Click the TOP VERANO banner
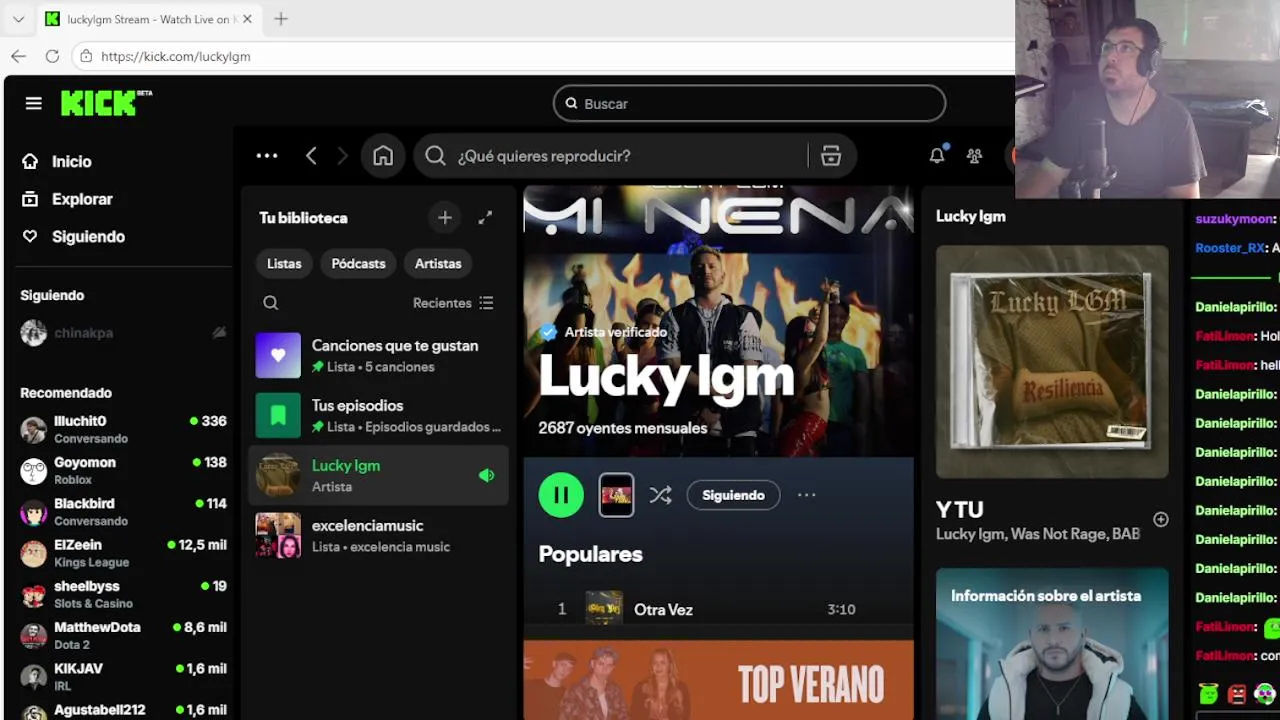Image resolution: width=1280 pixels, height=720 pixels. click(x=718, y=680)
